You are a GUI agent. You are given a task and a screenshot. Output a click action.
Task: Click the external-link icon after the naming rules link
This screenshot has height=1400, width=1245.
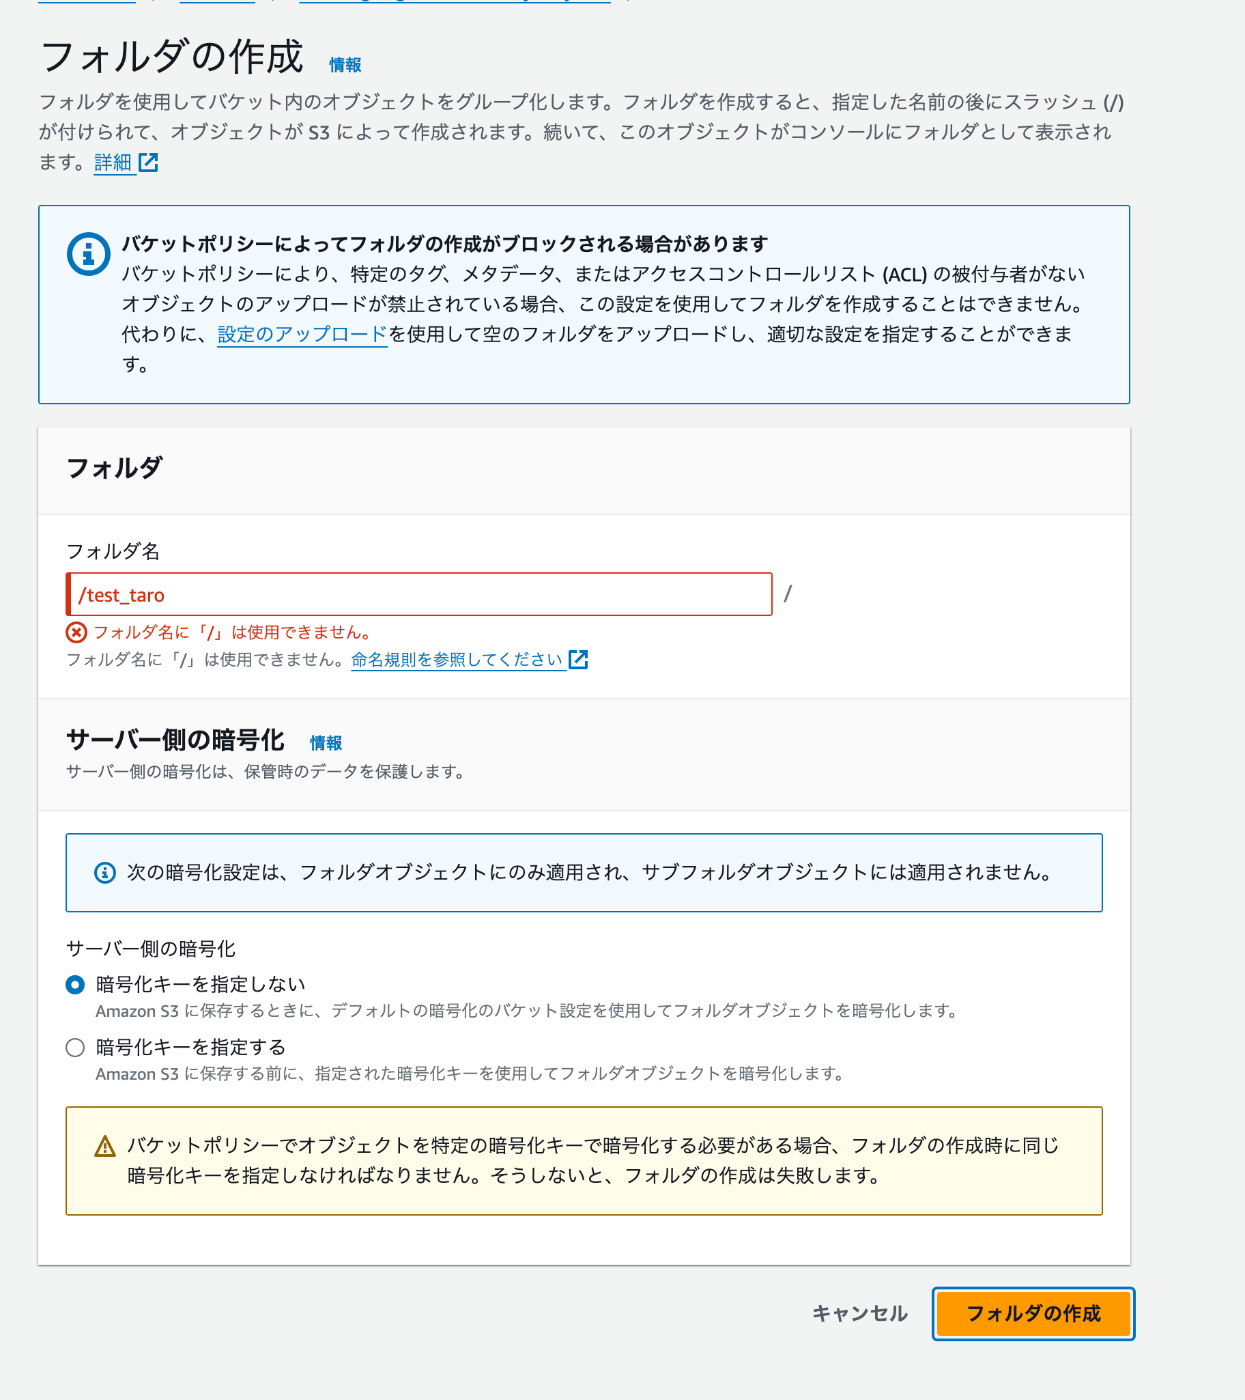coord(578,660)
